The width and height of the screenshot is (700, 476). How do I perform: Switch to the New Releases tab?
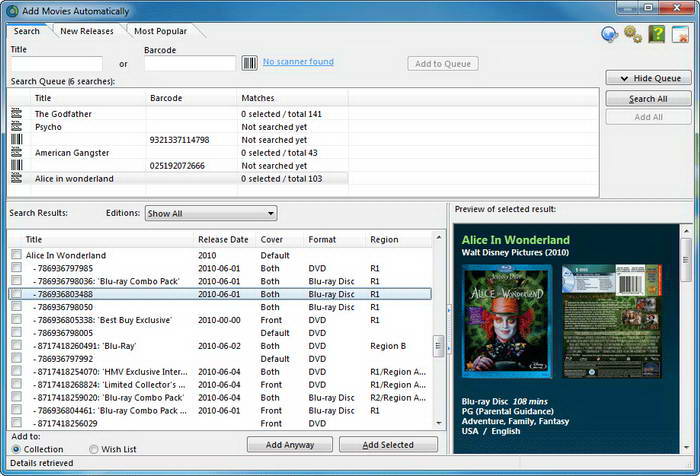click(x=87, y=31)
